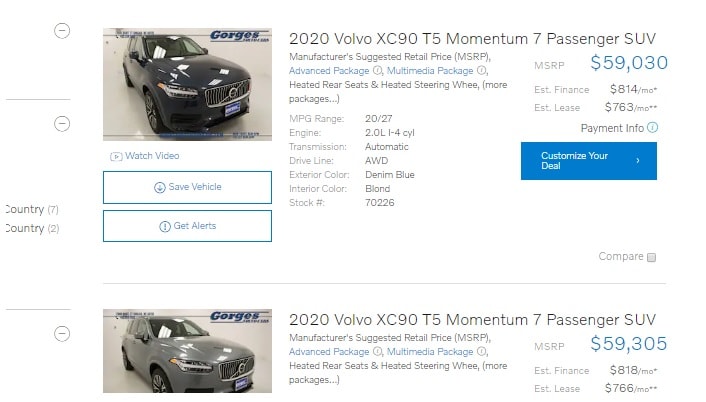Check the Compare checkbox for first Volvo

pos(651,257)
